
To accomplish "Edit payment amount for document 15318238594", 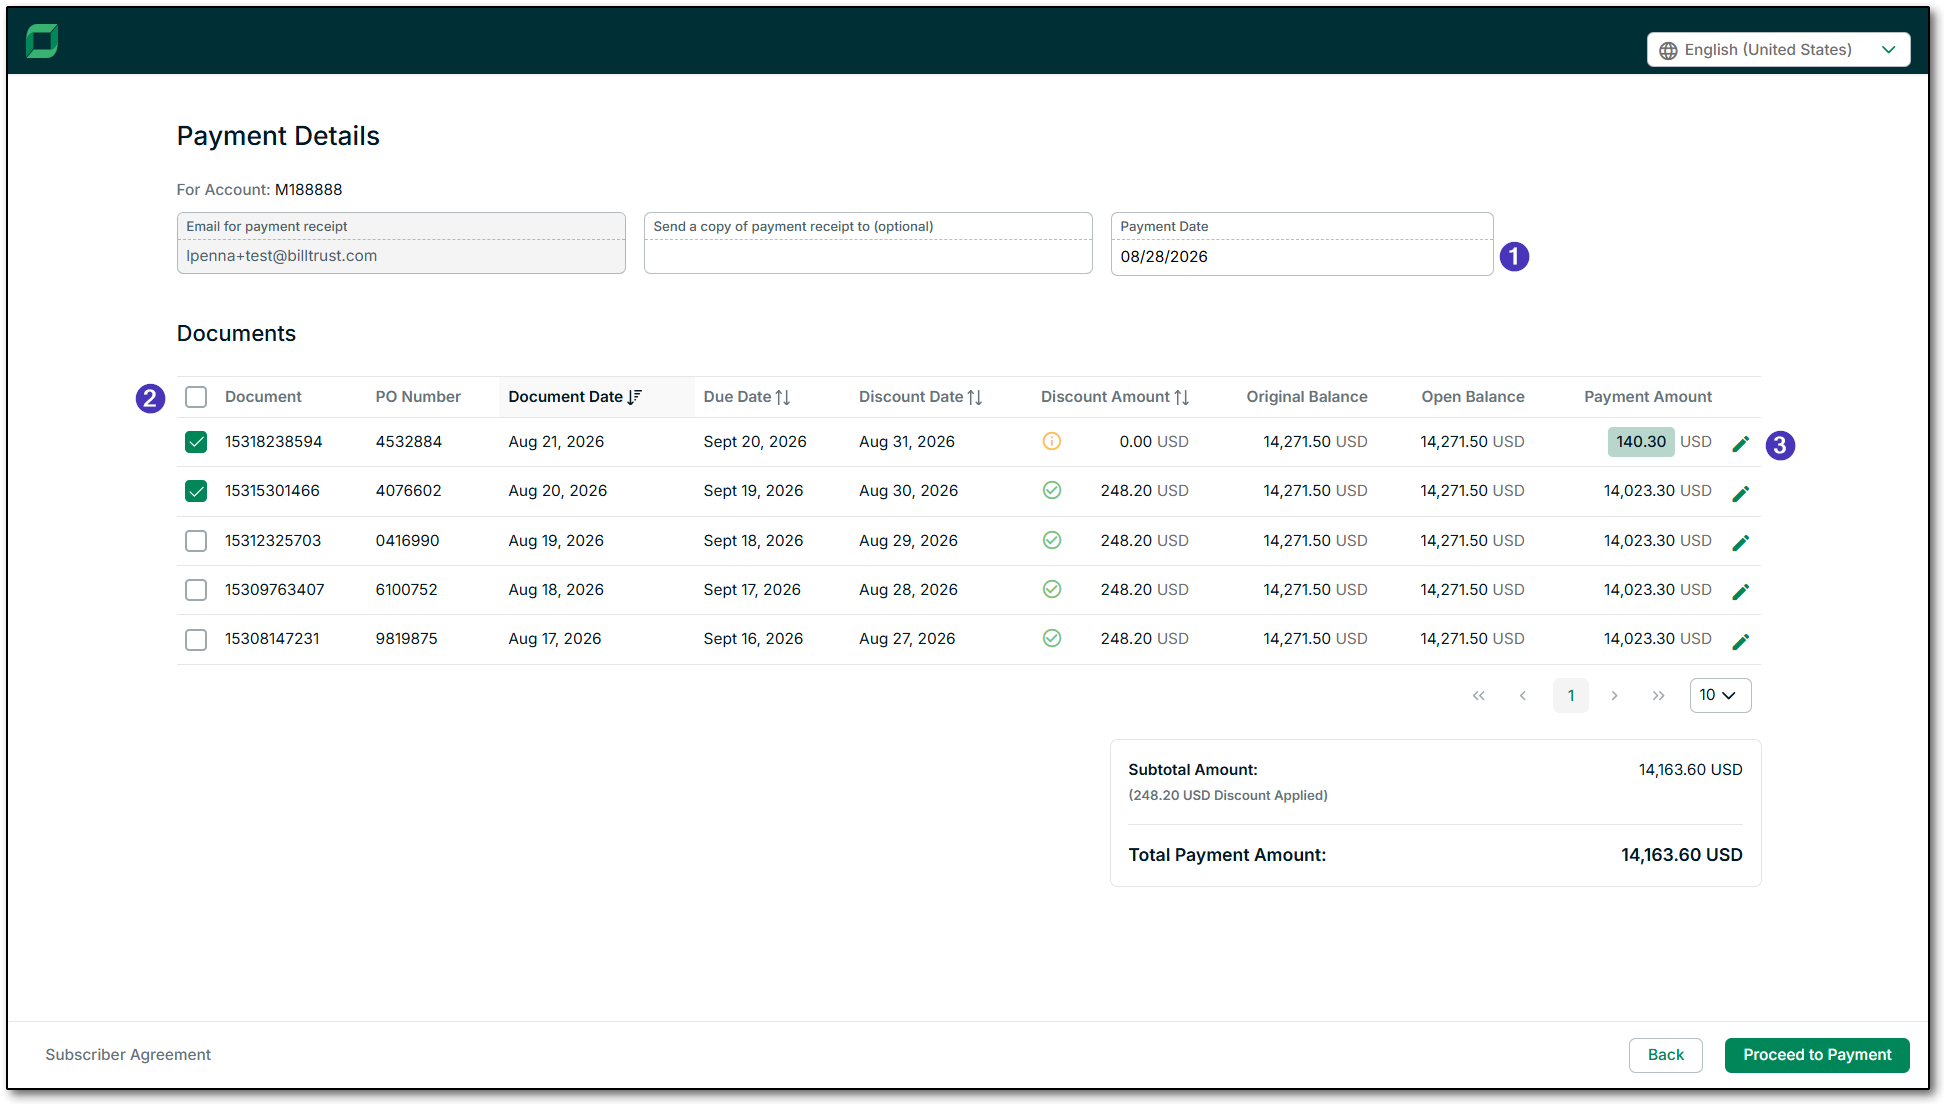I will (x=1740, y=444).
